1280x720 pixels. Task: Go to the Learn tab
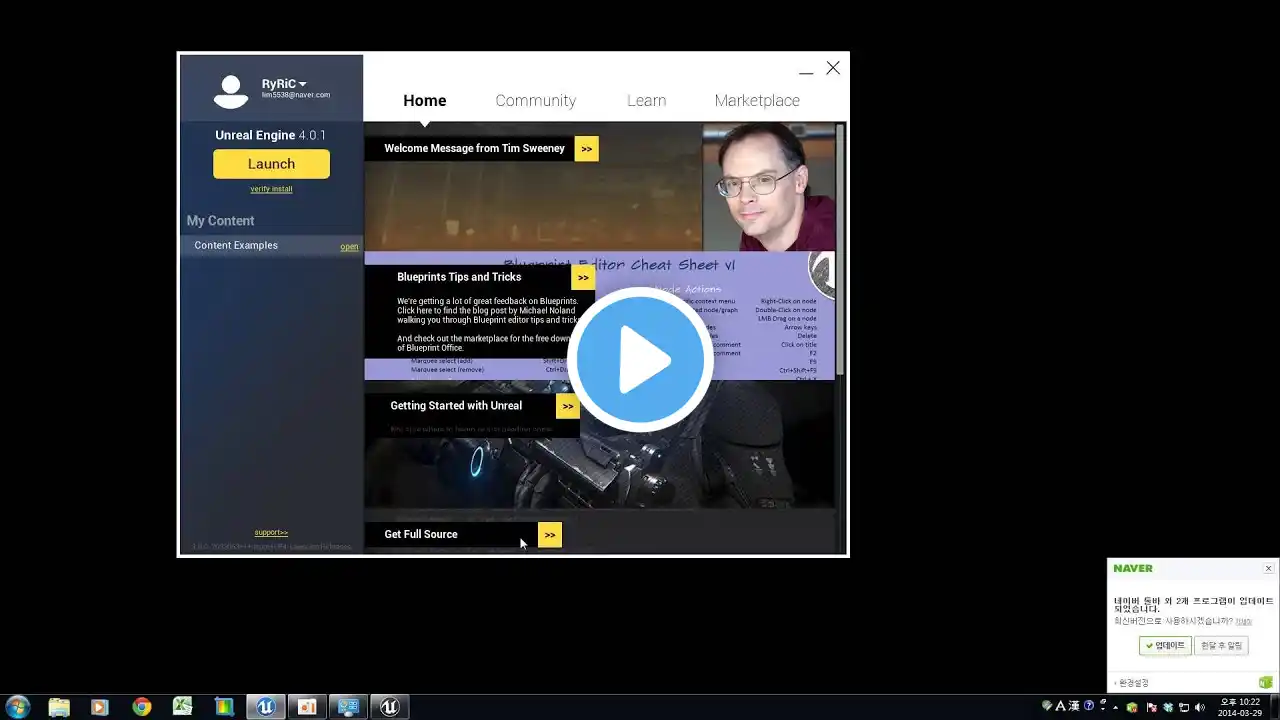(x=646, y=100)
